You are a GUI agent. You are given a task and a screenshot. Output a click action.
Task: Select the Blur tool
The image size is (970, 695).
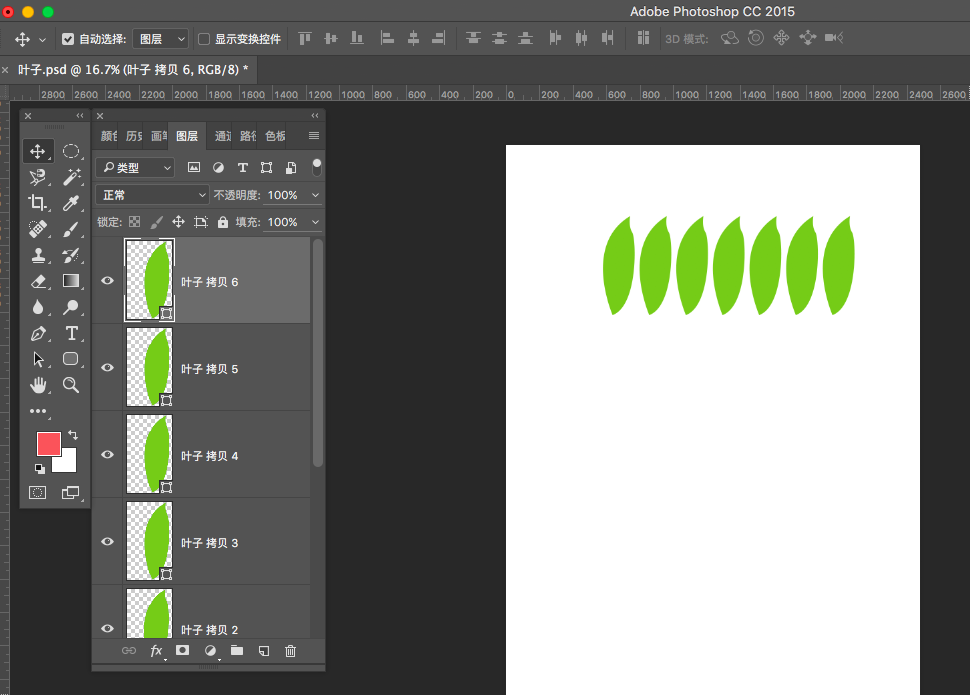click(38, 307)
